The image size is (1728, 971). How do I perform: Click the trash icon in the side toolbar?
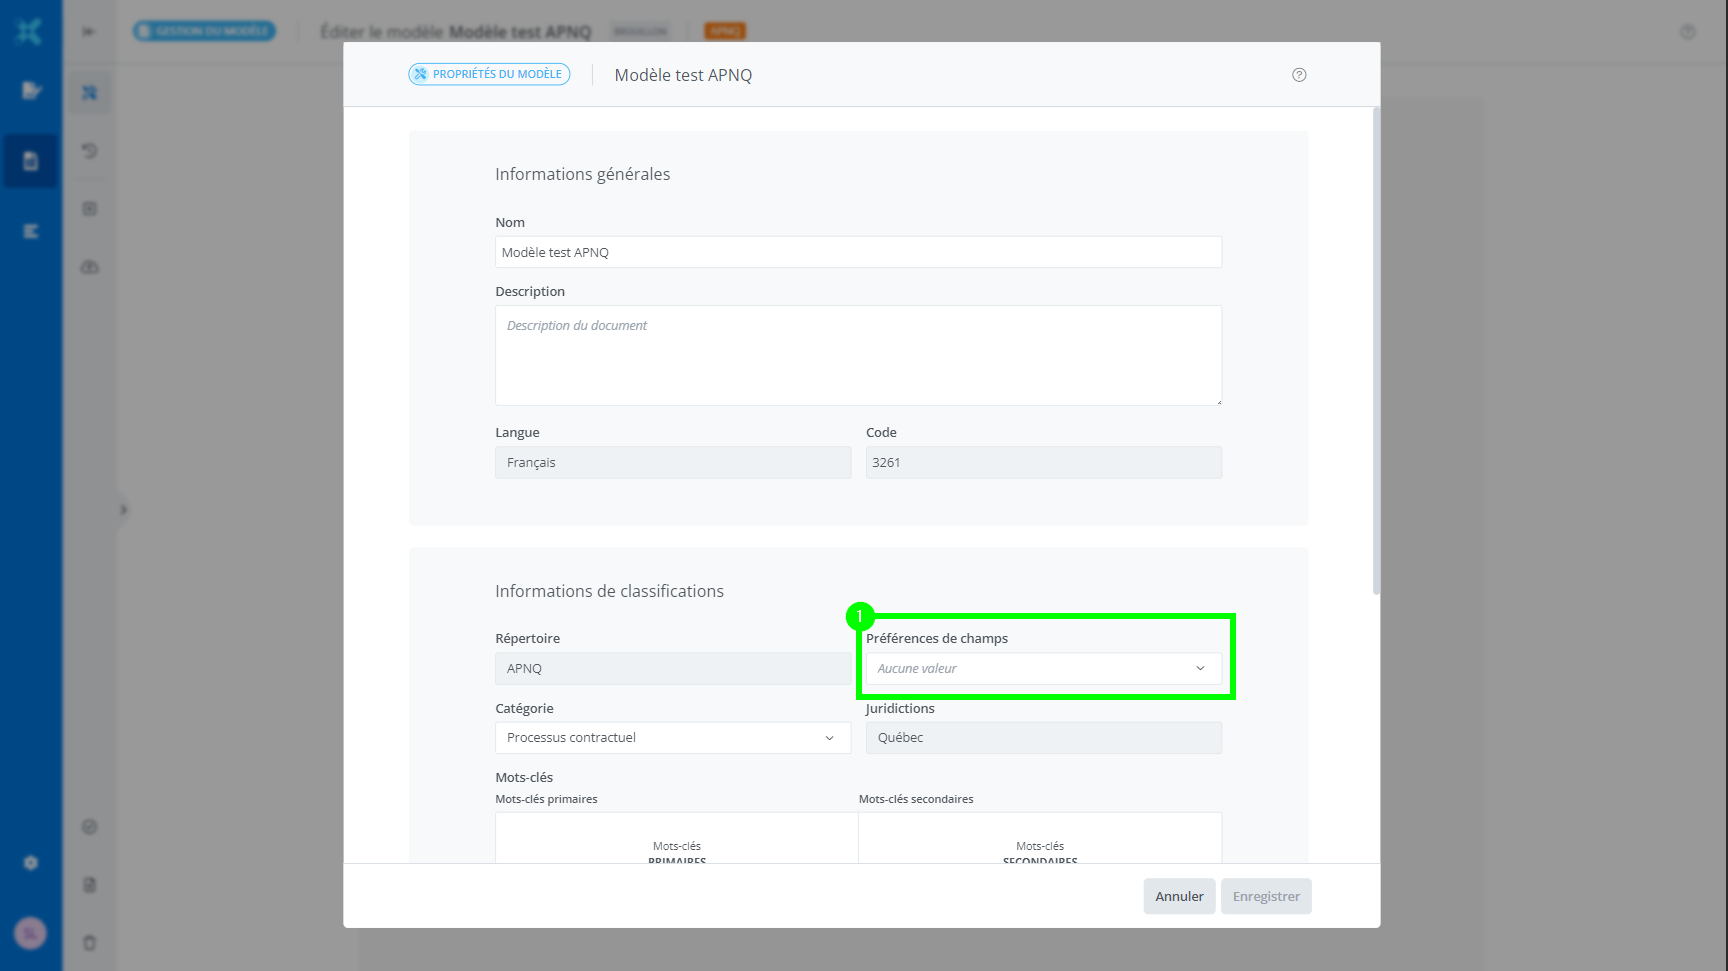89,943
